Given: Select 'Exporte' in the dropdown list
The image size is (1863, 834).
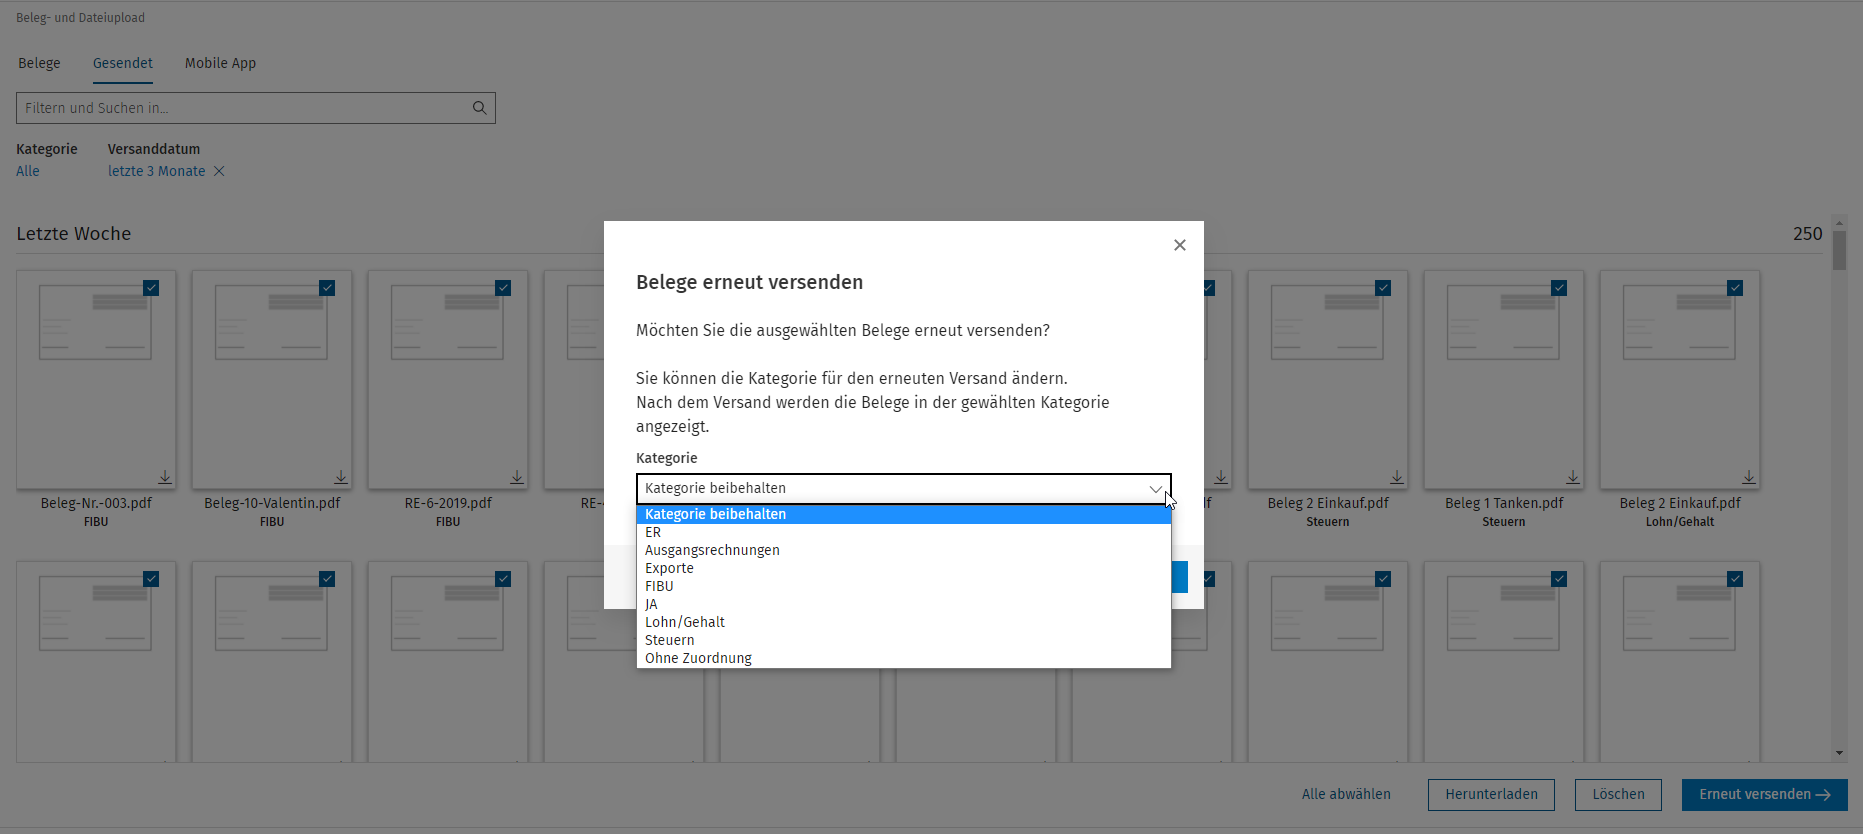Looking at the screenshot, I should point(903,568).
